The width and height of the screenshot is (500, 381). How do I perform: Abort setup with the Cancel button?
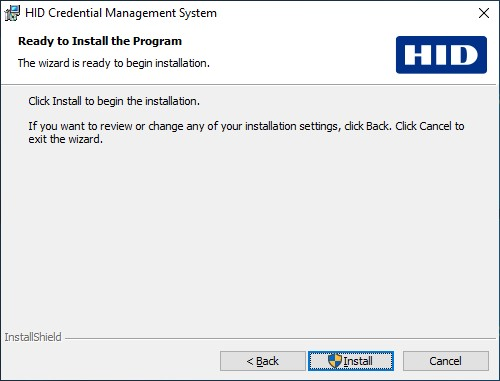pos(446,361)
